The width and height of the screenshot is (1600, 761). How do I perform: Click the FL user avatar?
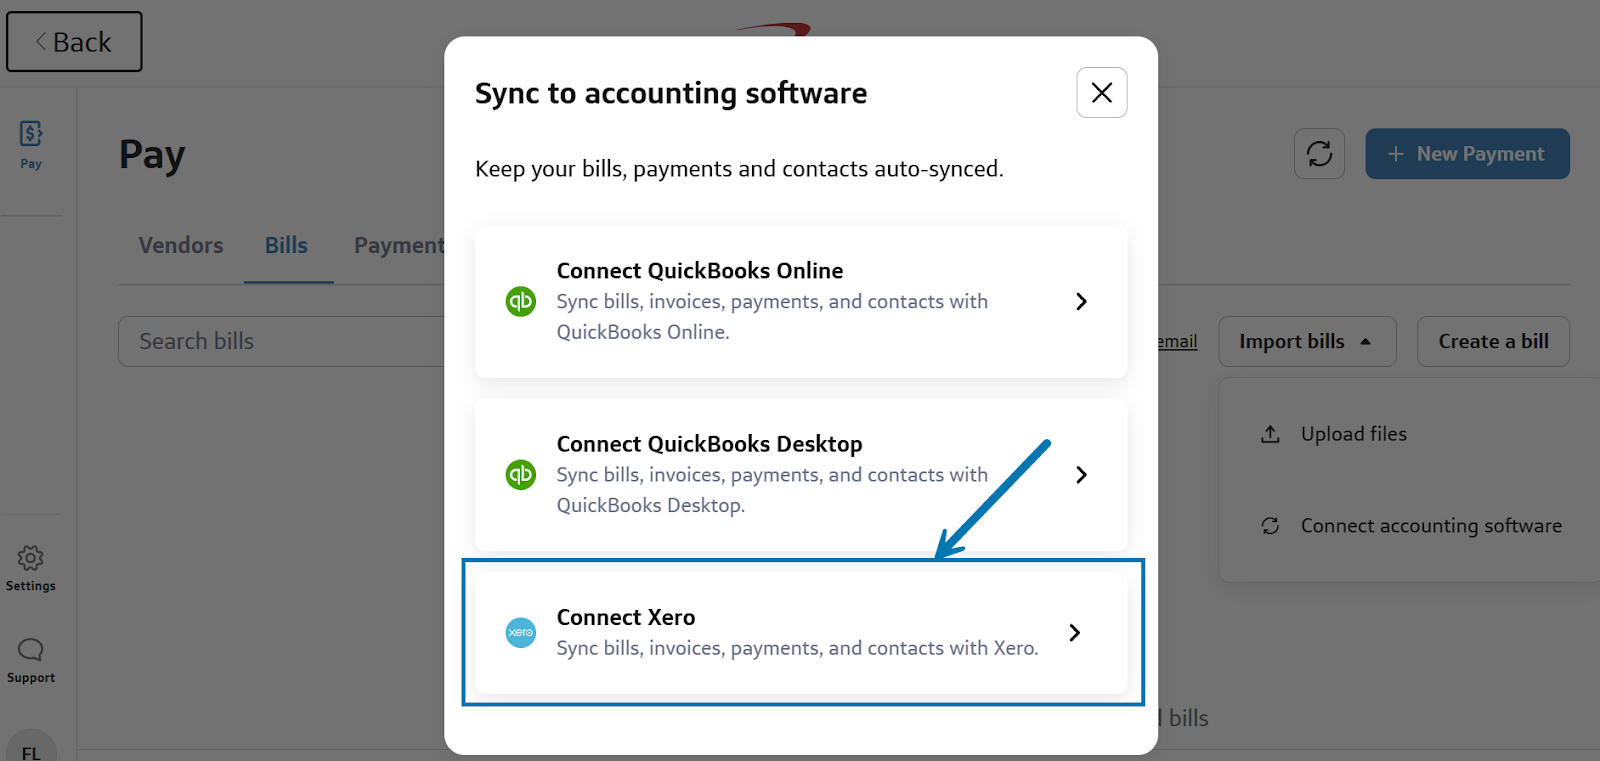(x=31, y=750)
